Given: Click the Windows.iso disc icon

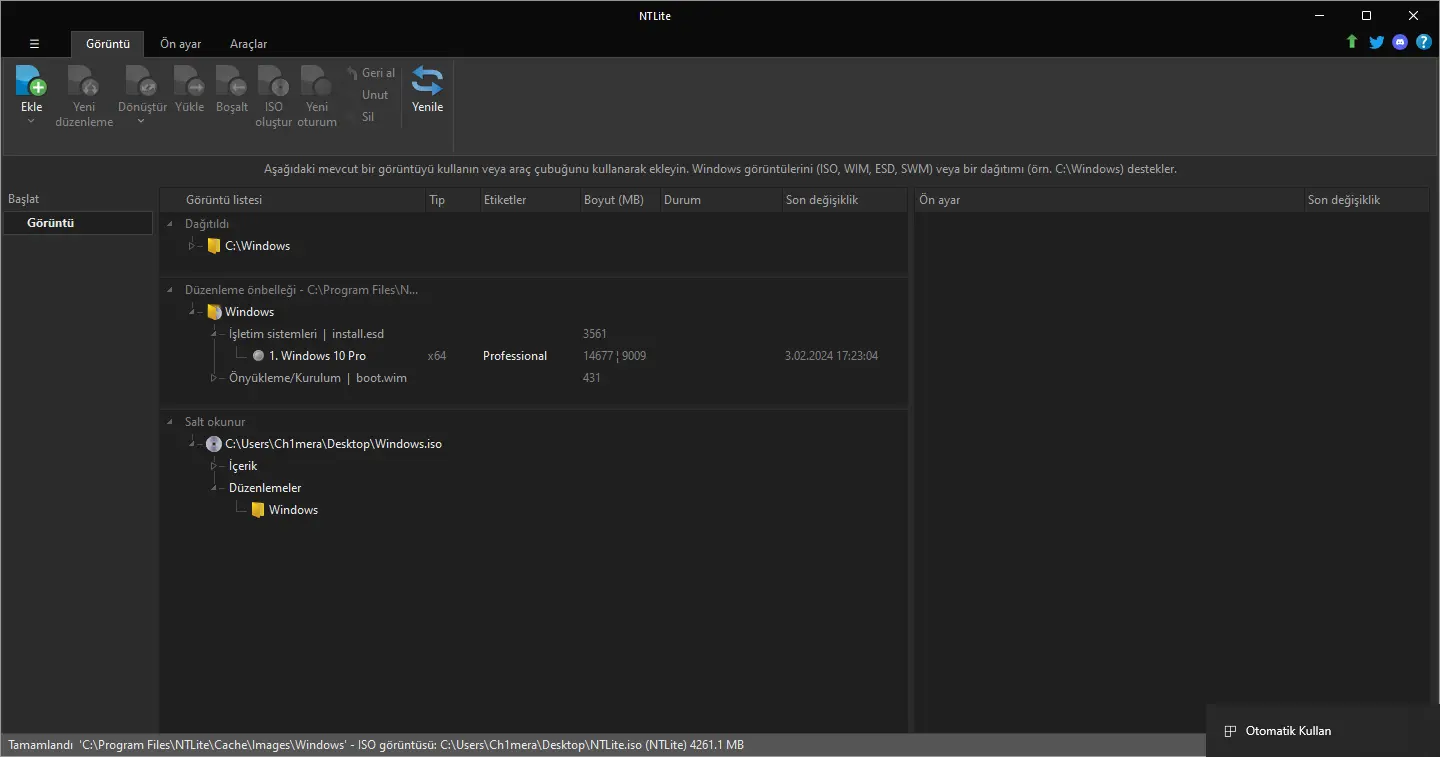Looking at the screenshot, I should pyautogui.click(x=214, y=444).
